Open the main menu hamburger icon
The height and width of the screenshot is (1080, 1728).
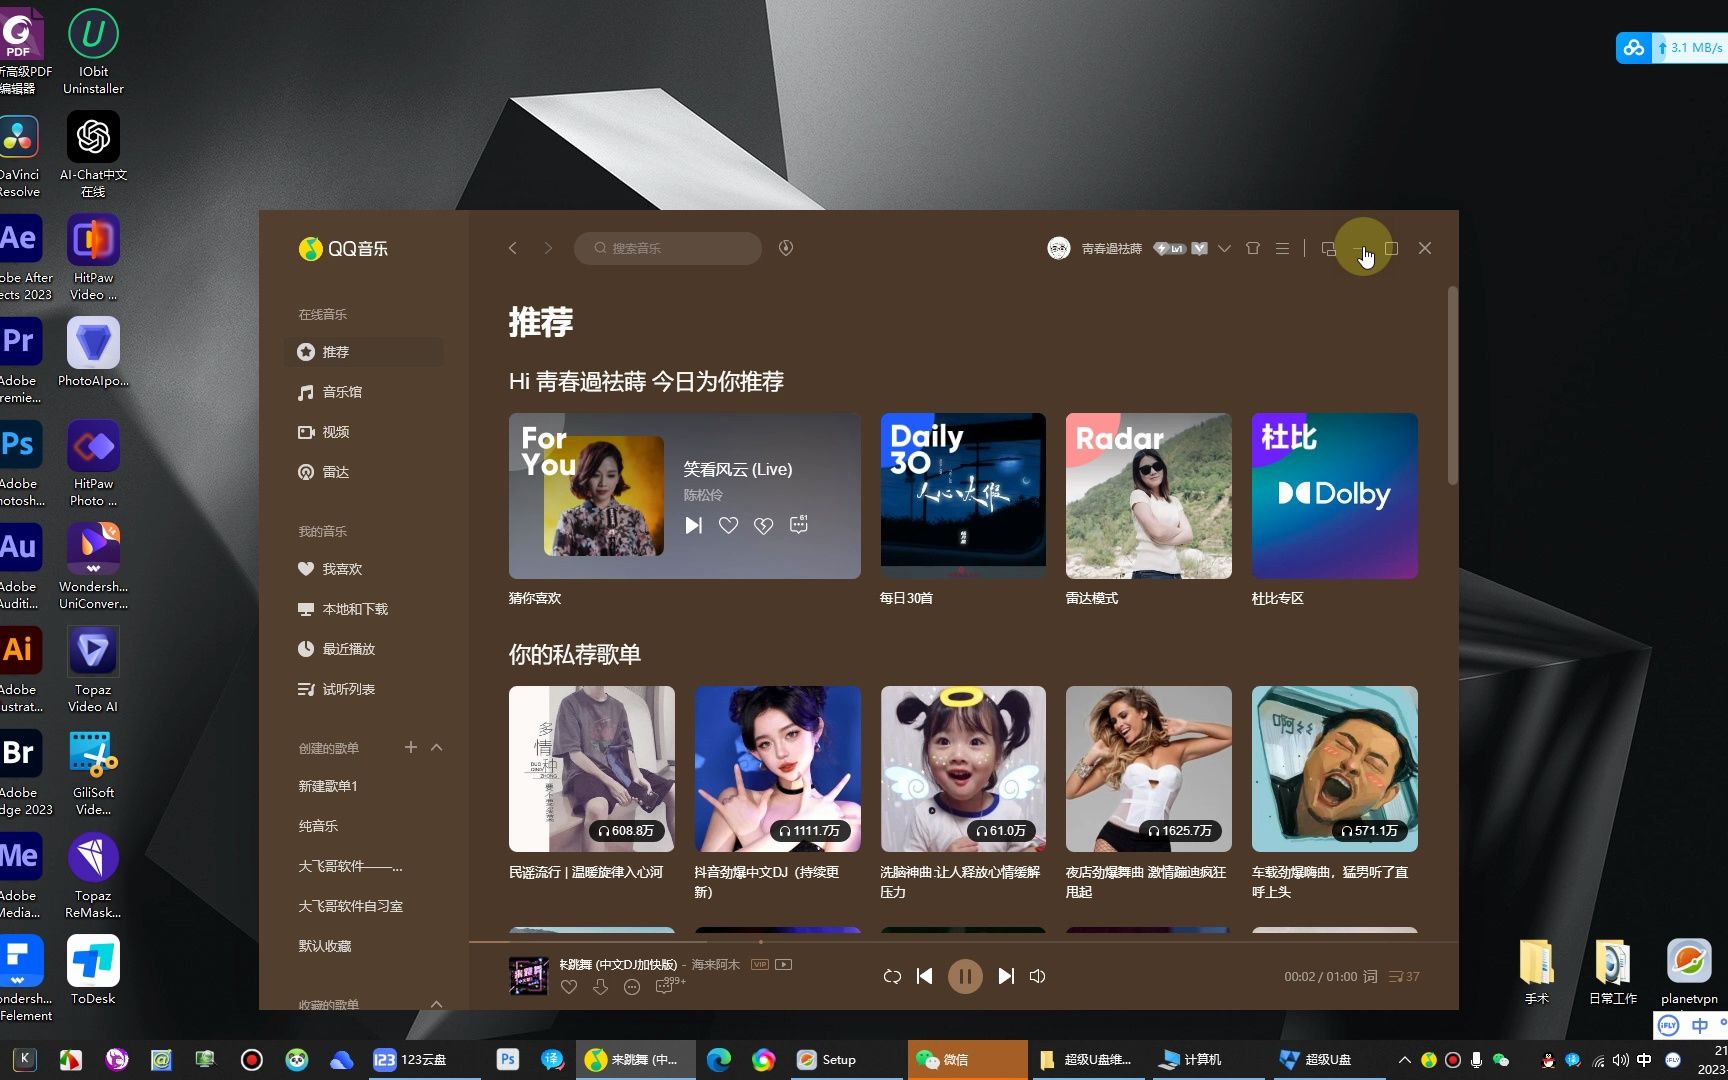pos(1282,248)
